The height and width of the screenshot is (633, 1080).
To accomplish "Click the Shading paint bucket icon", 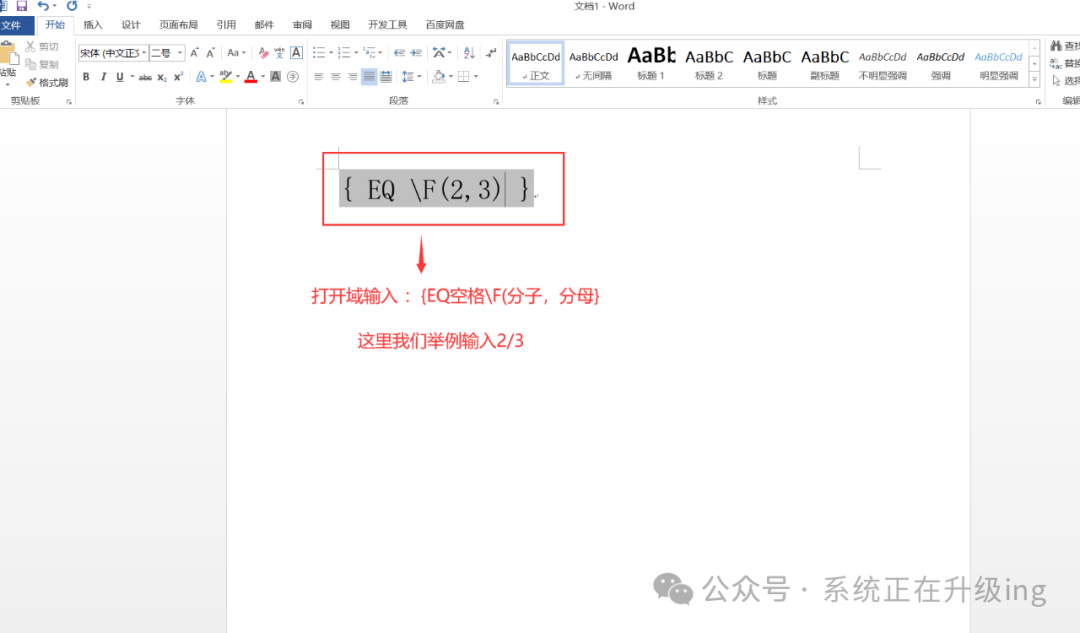I will 439,76.
